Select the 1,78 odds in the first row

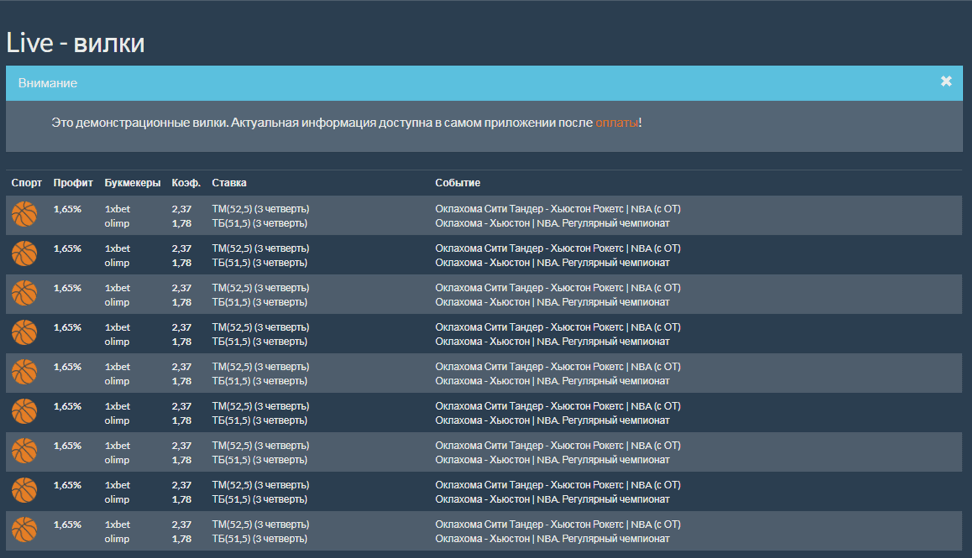click(182, 223)
